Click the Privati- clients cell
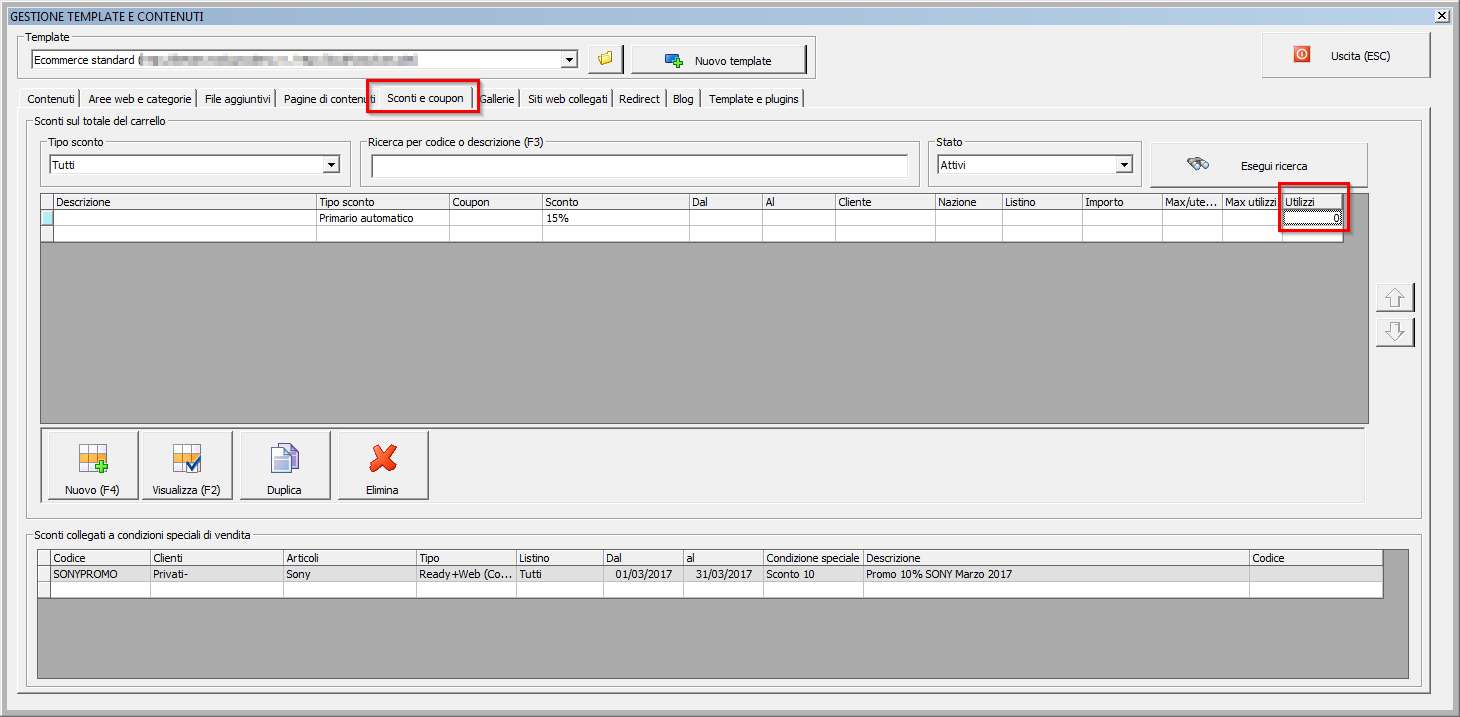1460x717 pixels. (217, 574)
